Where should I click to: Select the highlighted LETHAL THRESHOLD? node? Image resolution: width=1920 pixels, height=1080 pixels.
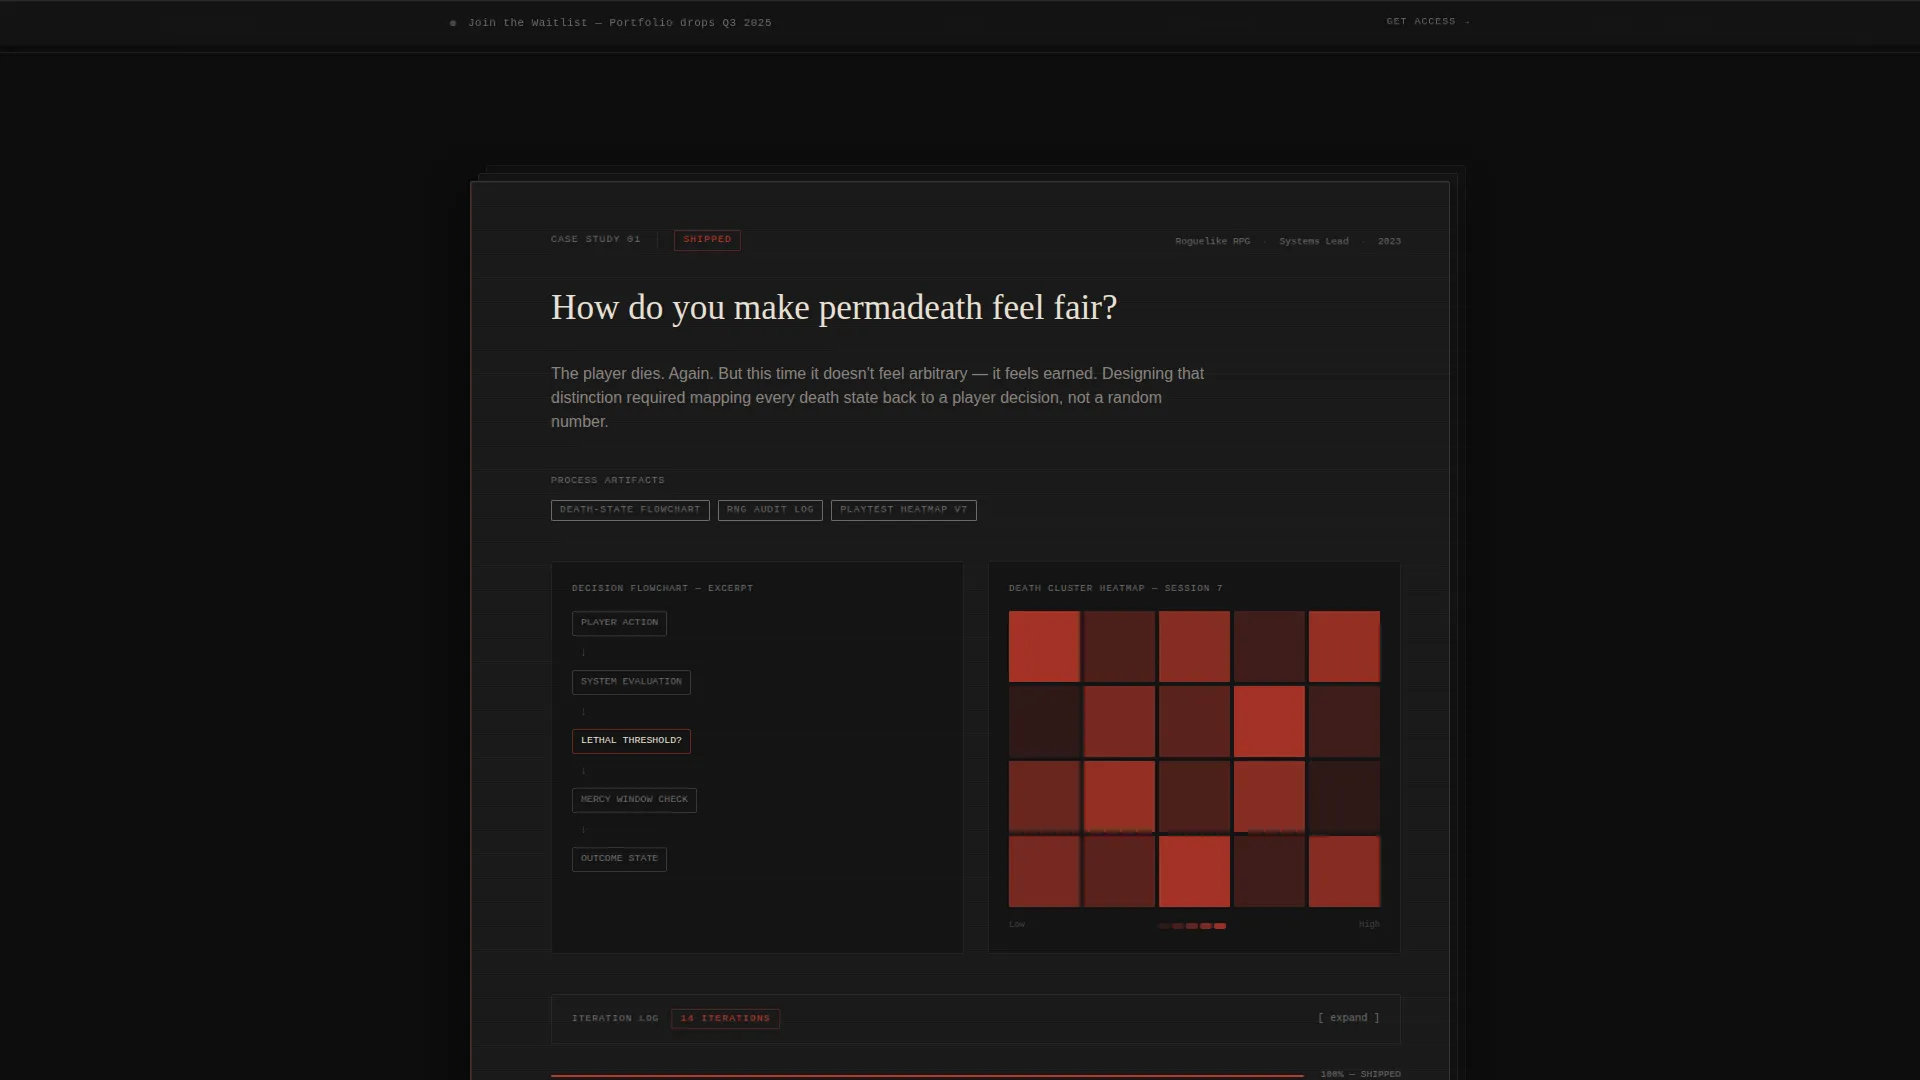point(631,741)
